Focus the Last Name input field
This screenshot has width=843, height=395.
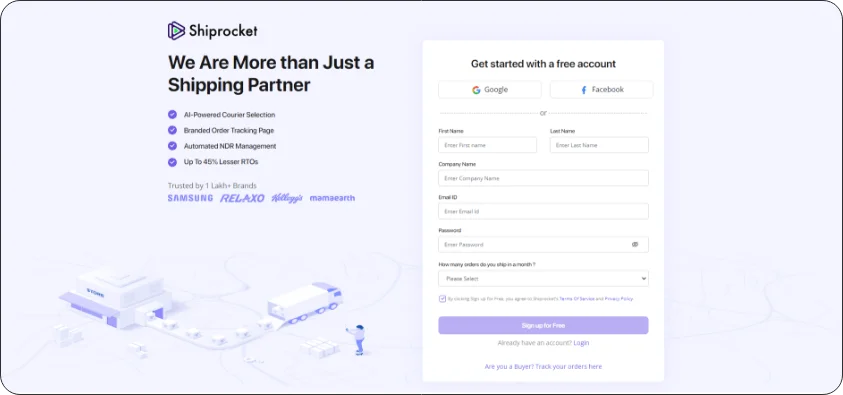(599, 145)
